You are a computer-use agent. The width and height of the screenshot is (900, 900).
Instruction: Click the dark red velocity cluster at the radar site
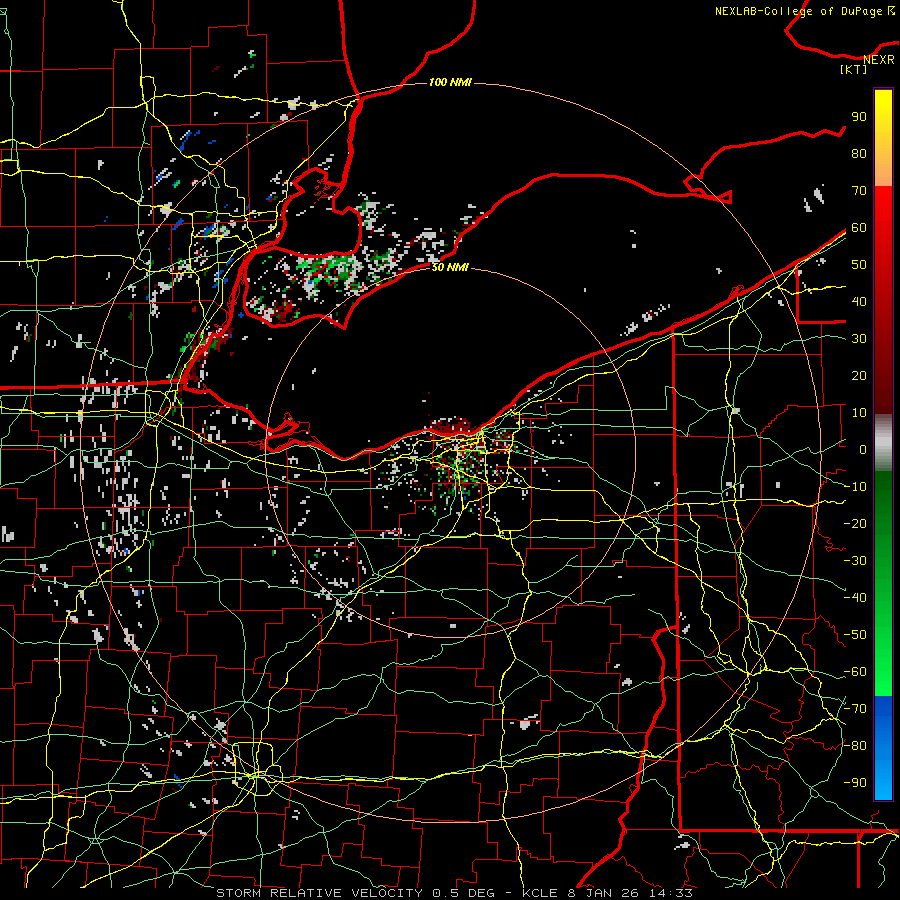point(451,426)
